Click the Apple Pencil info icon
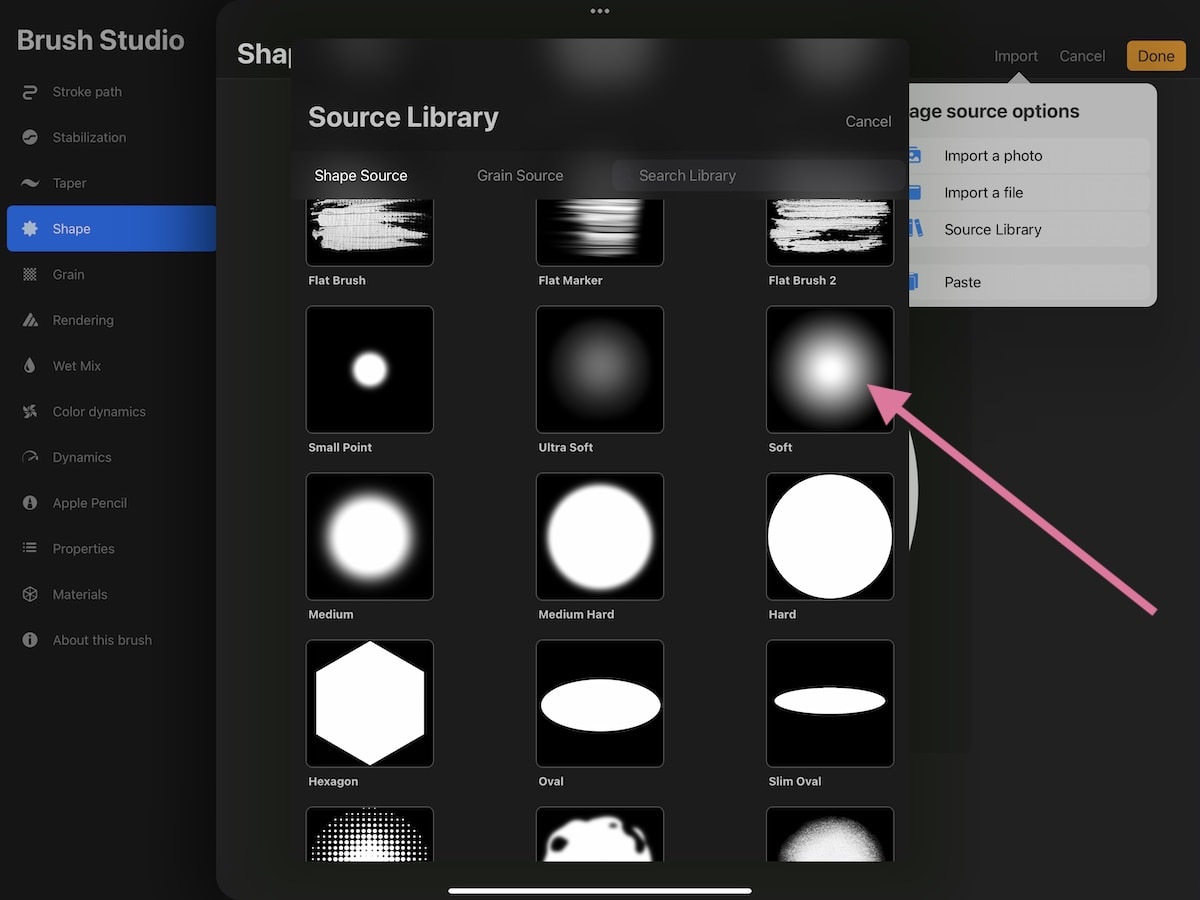The height and width of the screenshot is (900, 1200). click(30, 503)
